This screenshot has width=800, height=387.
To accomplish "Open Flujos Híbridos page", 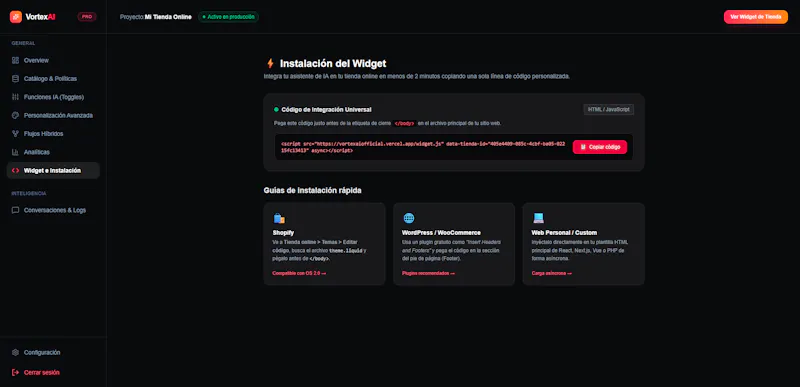I will 53,134.
